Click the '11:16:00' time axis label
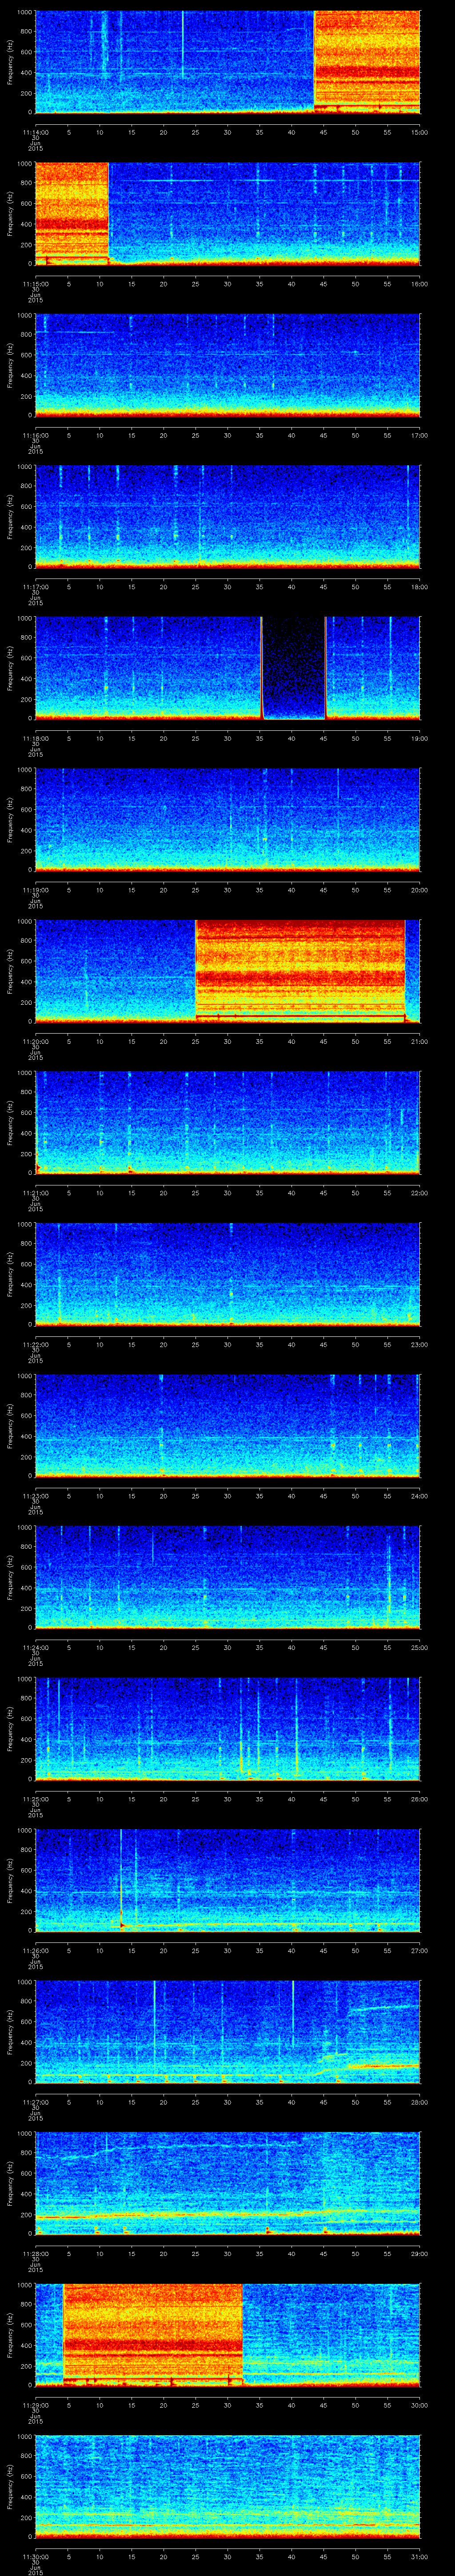Viewport: 455px width, 2576px height. tap(35, 435)
